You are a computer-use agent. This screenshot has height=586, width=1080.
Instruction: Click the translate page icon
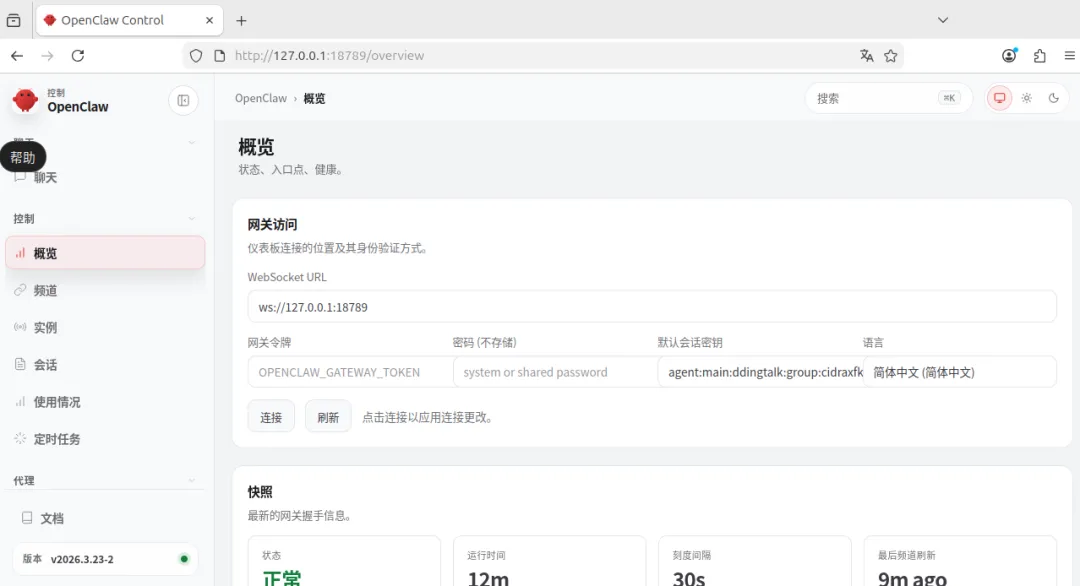click(x=866, y=56)
